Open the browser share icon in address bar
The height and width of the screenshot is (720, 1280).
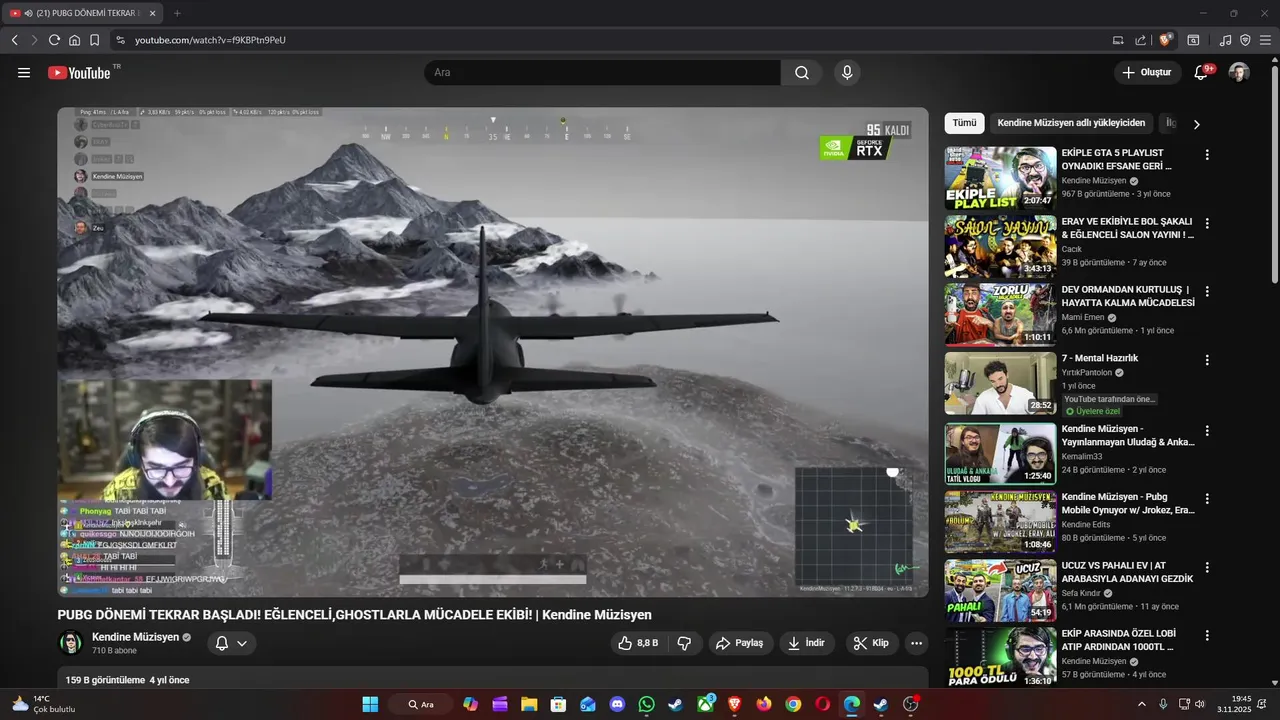1141,40
